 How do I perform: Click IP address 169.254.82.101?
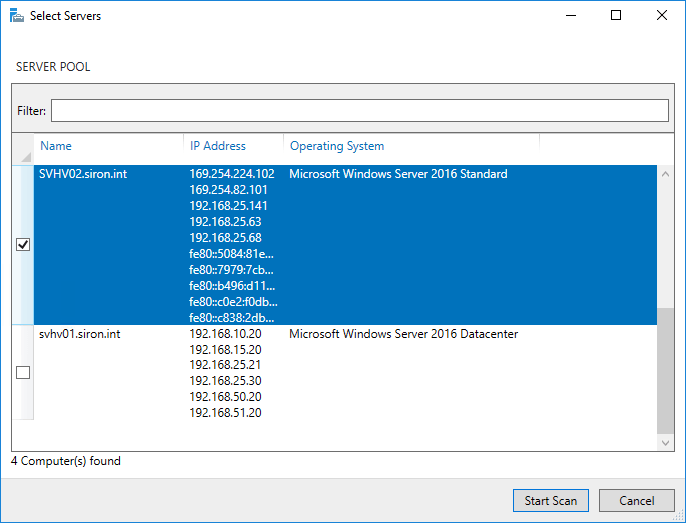click(228, 190)
